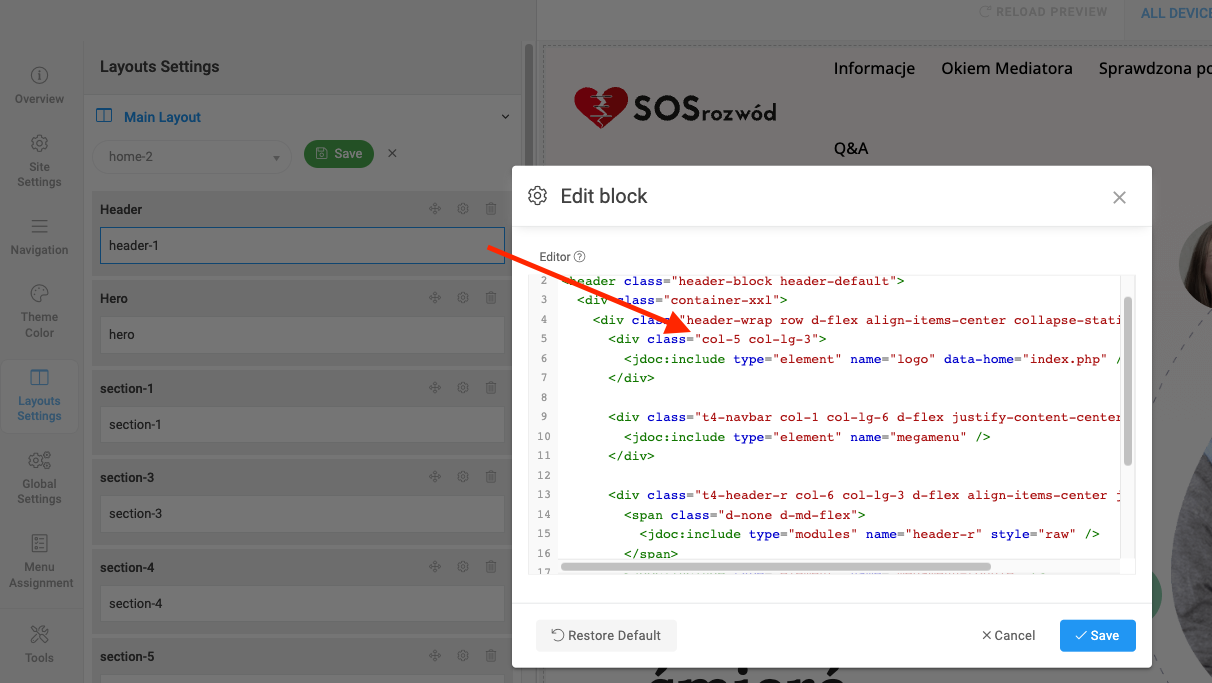This screenshot has width=1212, height=683.
Task: Open Menu Assignment in the sidebar
Action: (41, 562)
